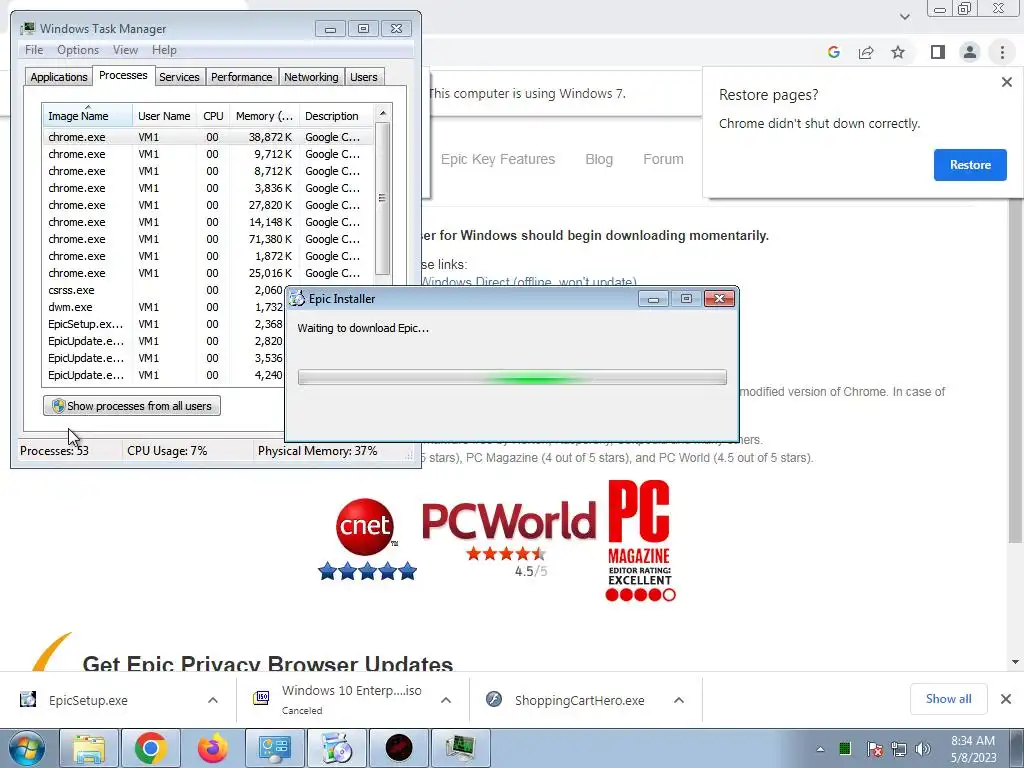1024x768 pixels.
Task: Sort processes by Image Name column
Action: click(87, 116)
